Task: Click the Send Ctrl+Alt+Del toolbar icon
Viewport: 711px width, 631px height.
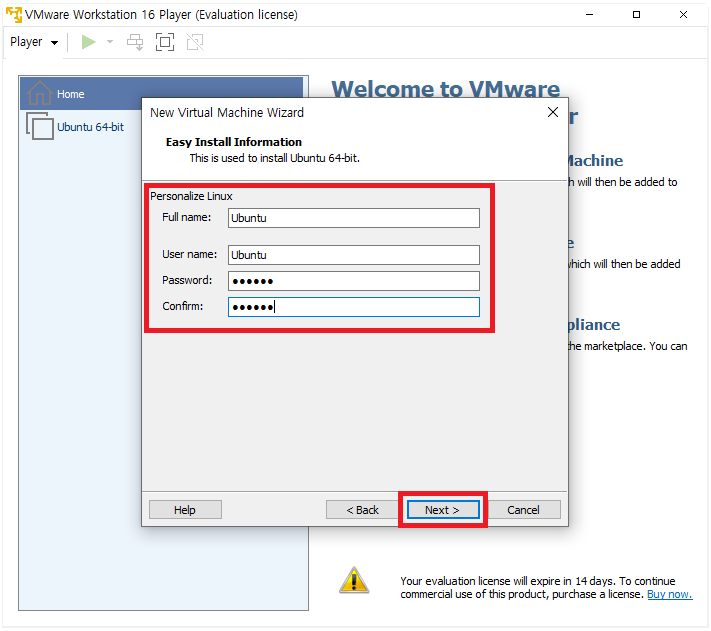Action: coord(135,42)
